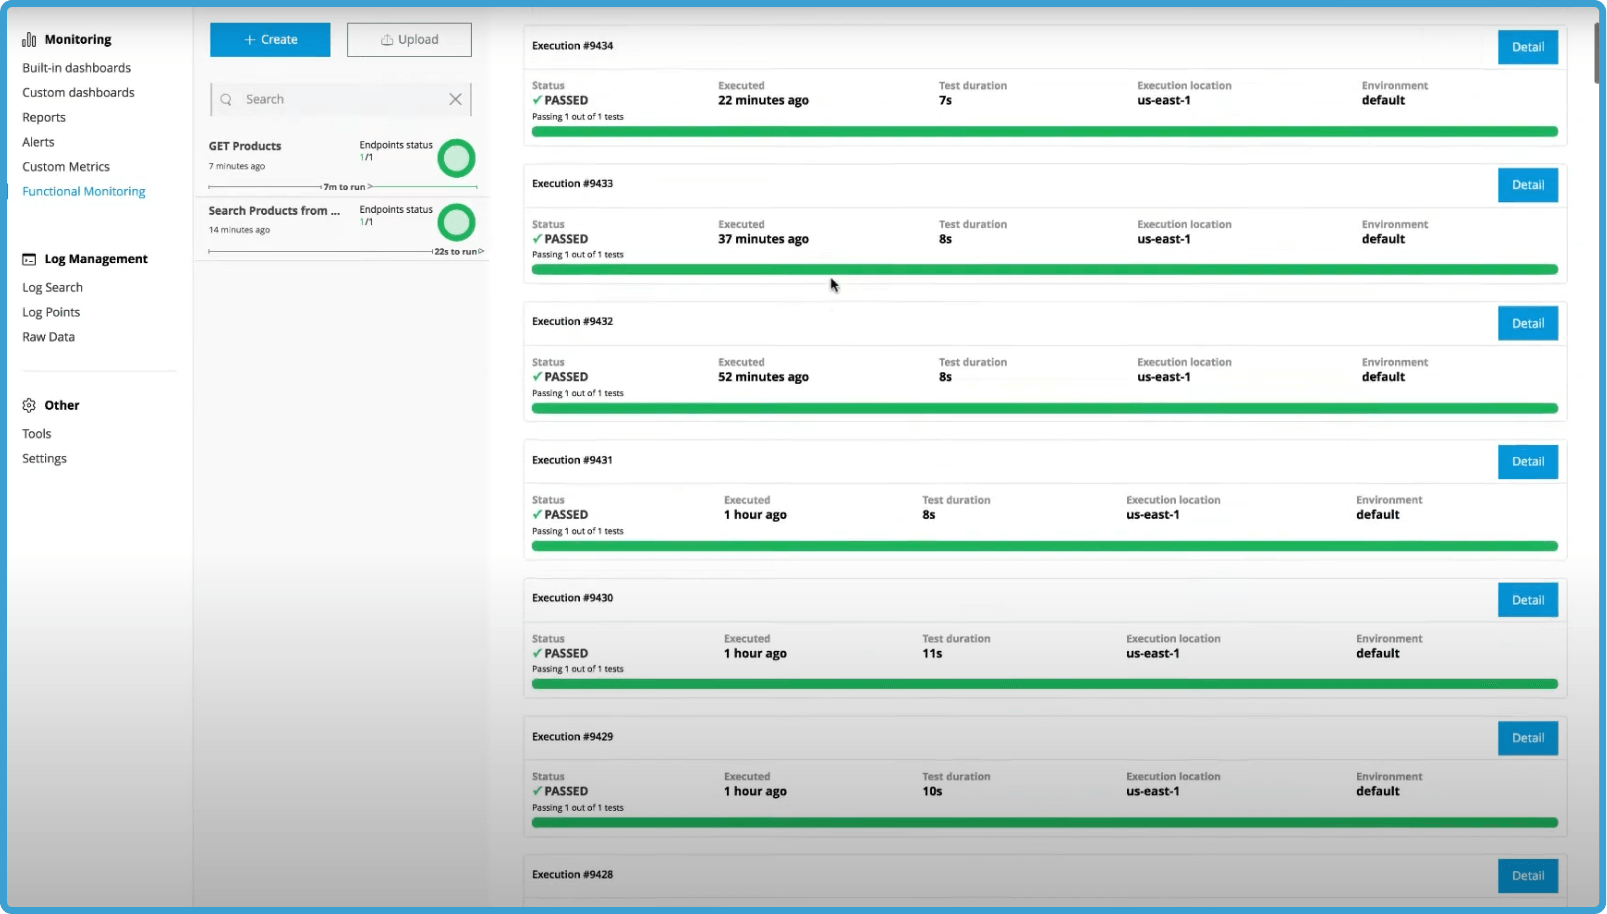Go to Built-in dashboards
This screenshot has width=1607, height=914.
tap(76, 68)
